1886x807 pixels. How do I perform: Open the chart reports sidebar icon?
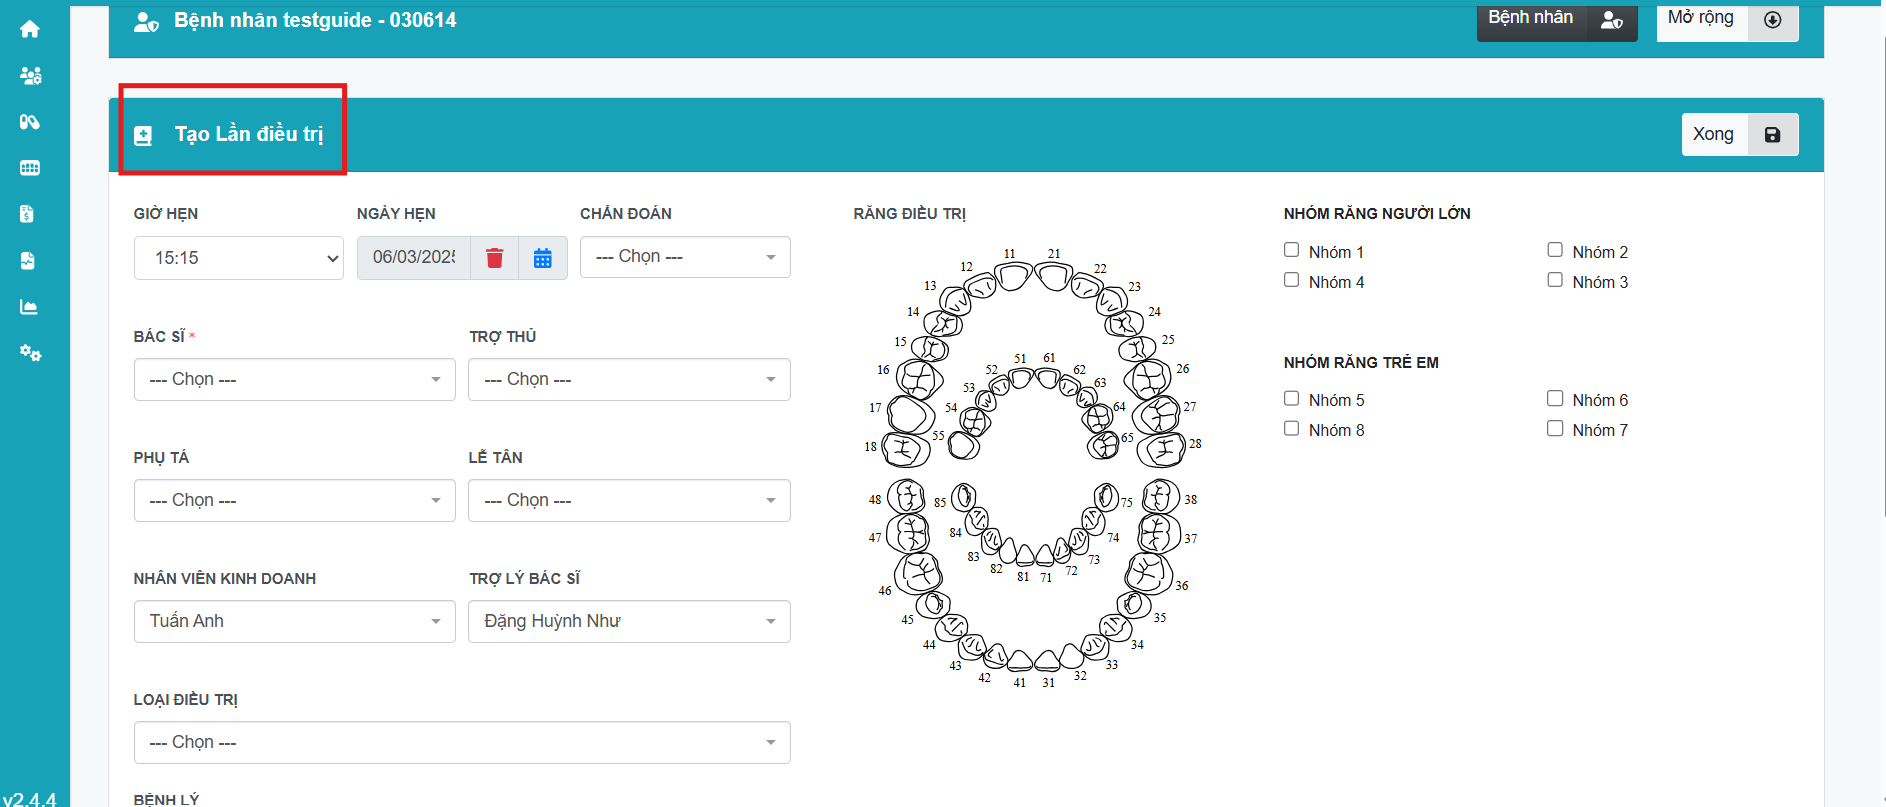pos(29,307)
